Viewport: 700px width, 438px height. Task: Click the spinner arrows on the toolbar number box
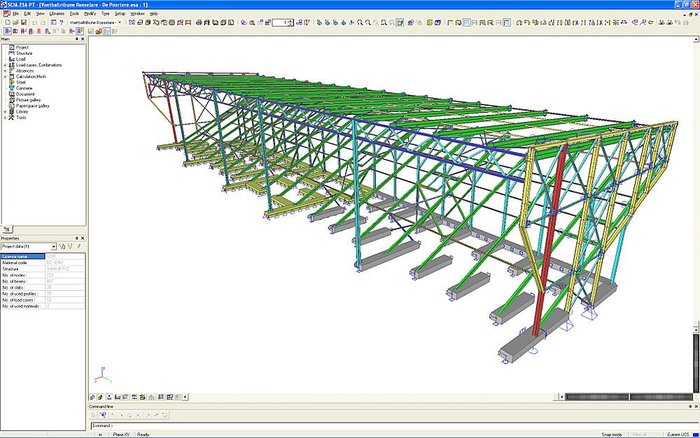tap(291, 22)
